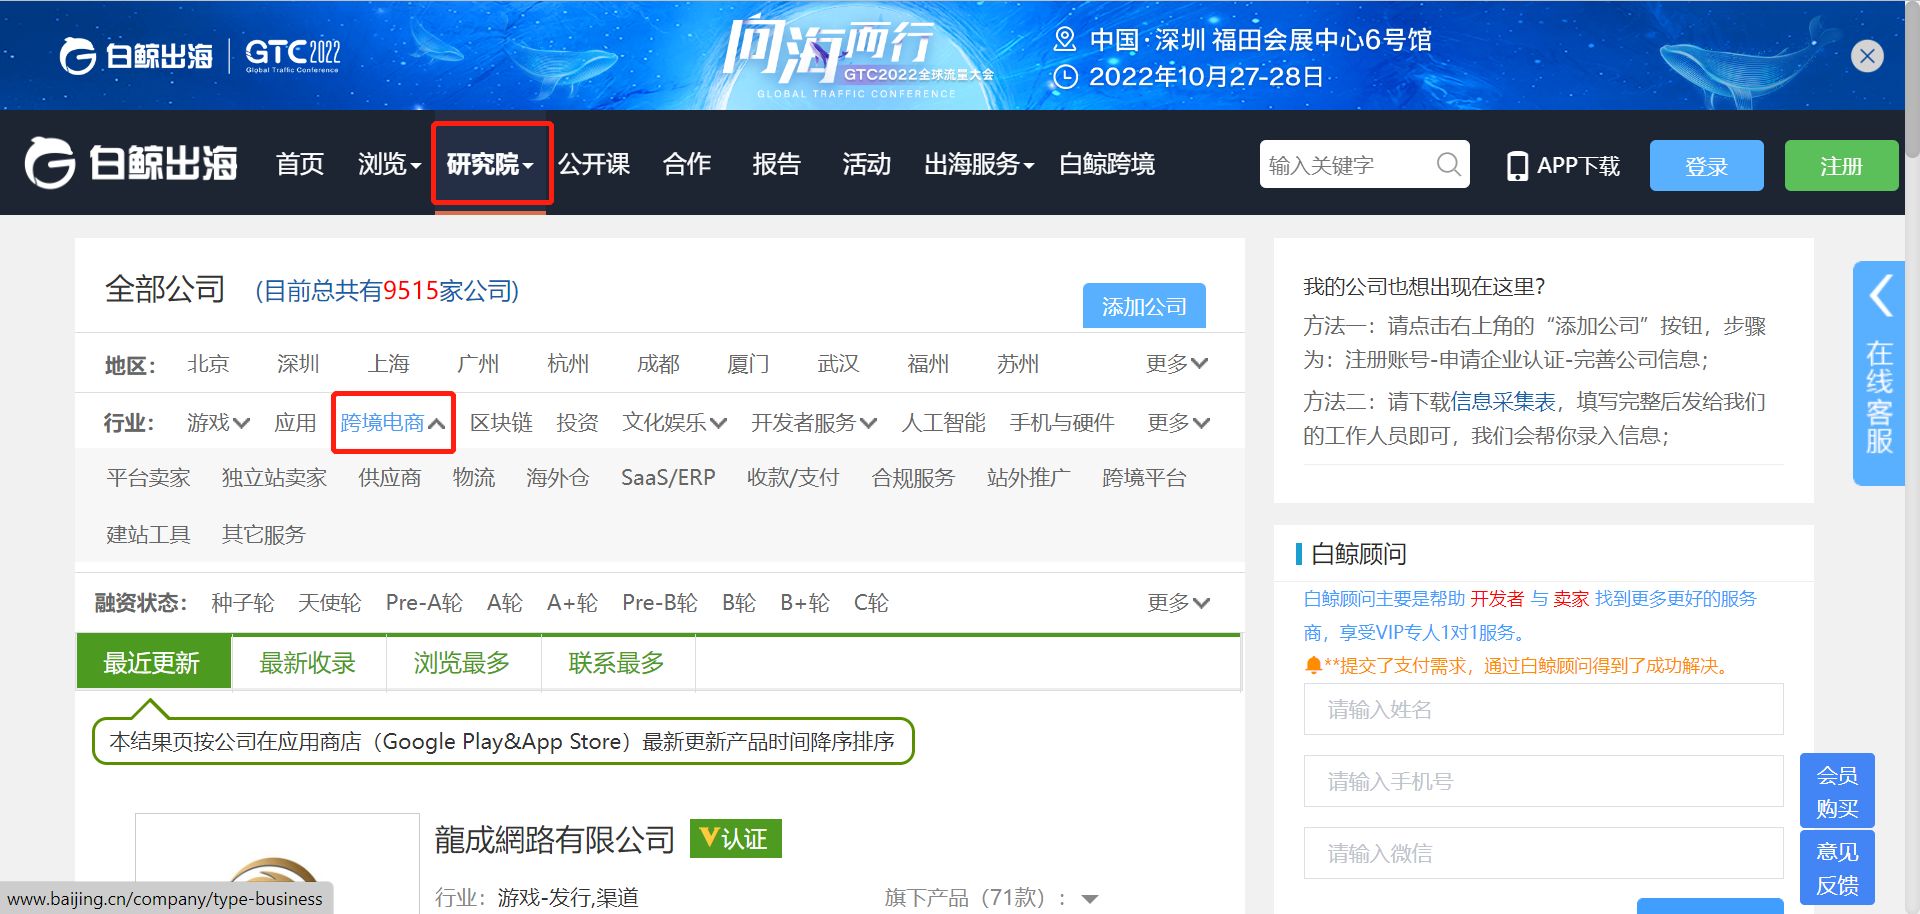Filter by Pre-A轮 funding stage
This screenshot has height=914, width=1920.
click(x=424, y=603)
